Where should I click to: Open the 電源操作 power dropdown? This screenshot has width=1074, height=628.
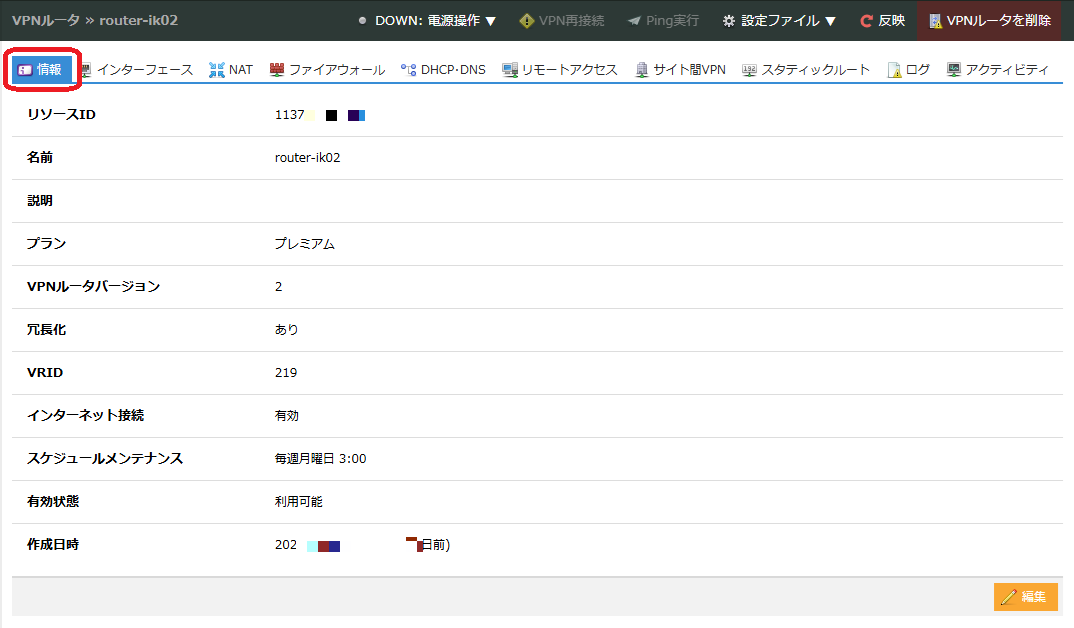click(427, 21)
